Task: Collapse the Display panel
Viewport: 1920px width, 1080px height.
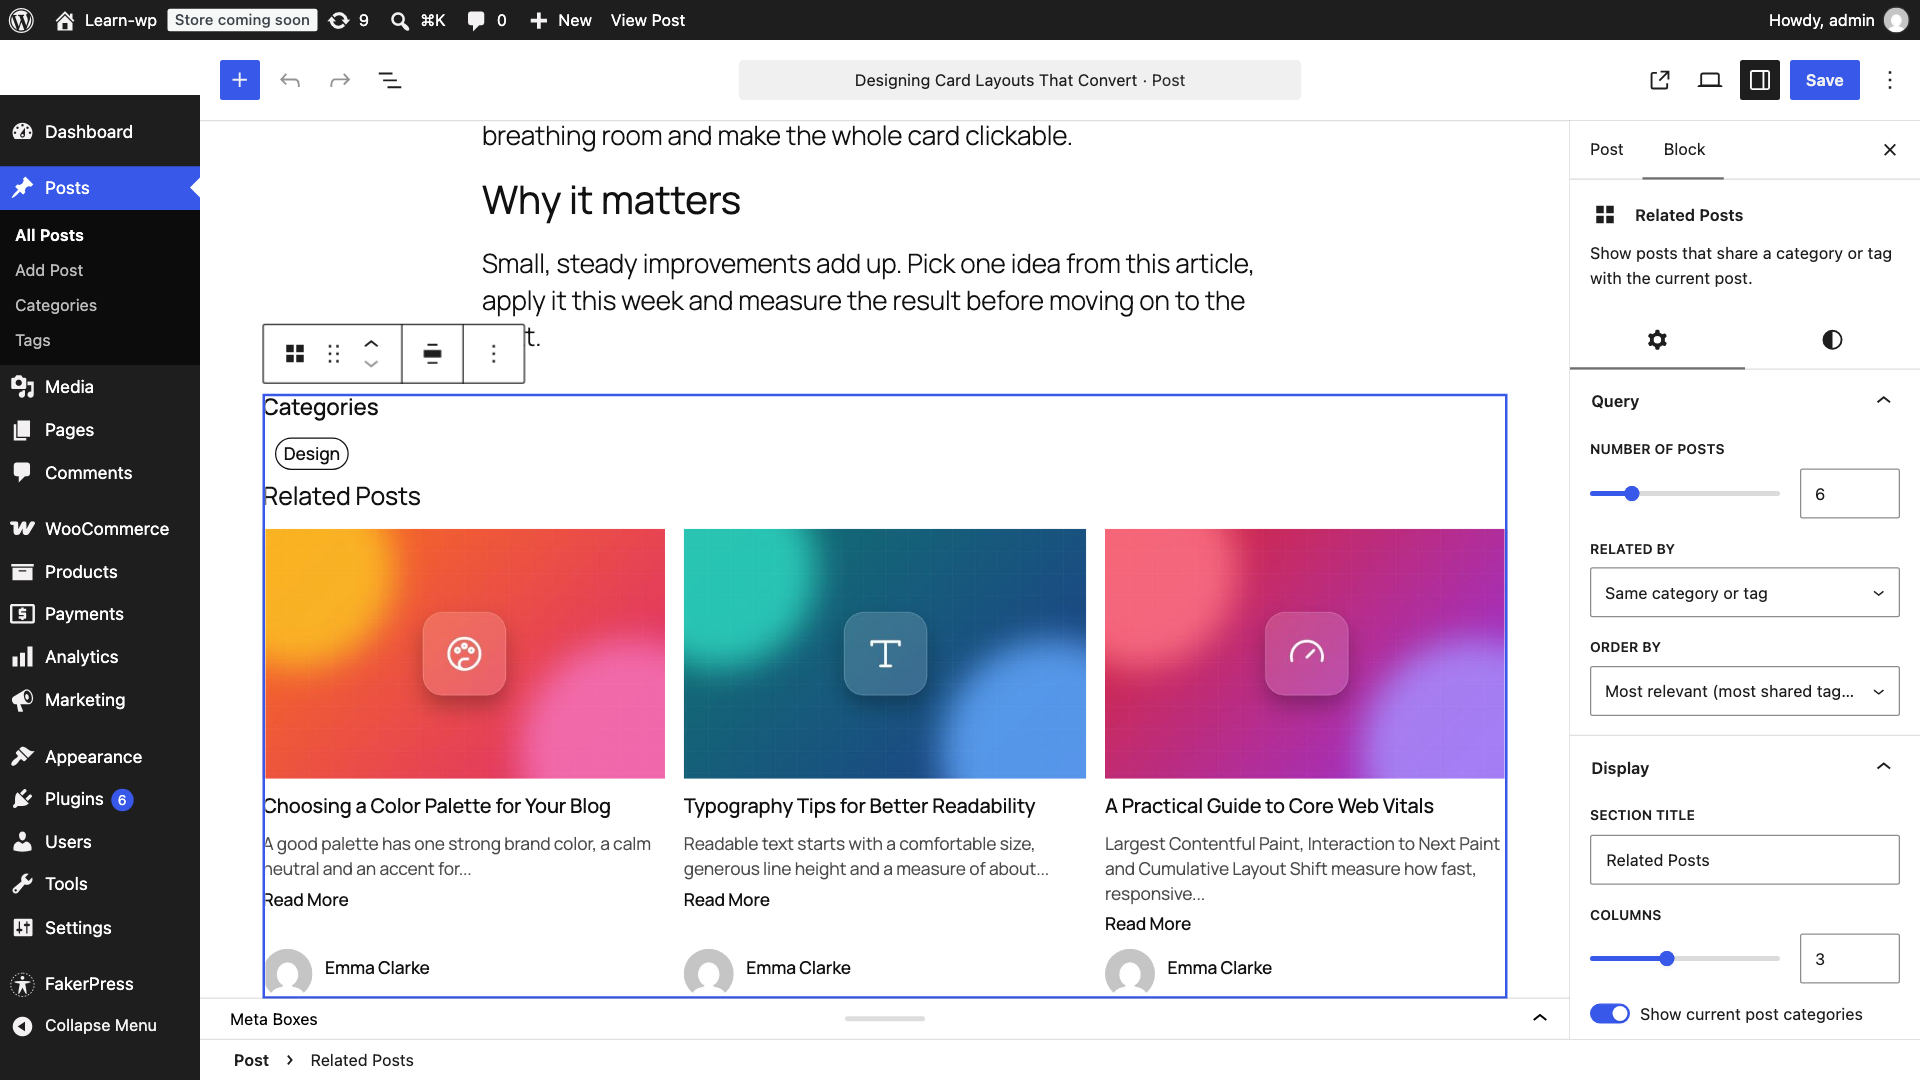Action: pos(1744,768)
